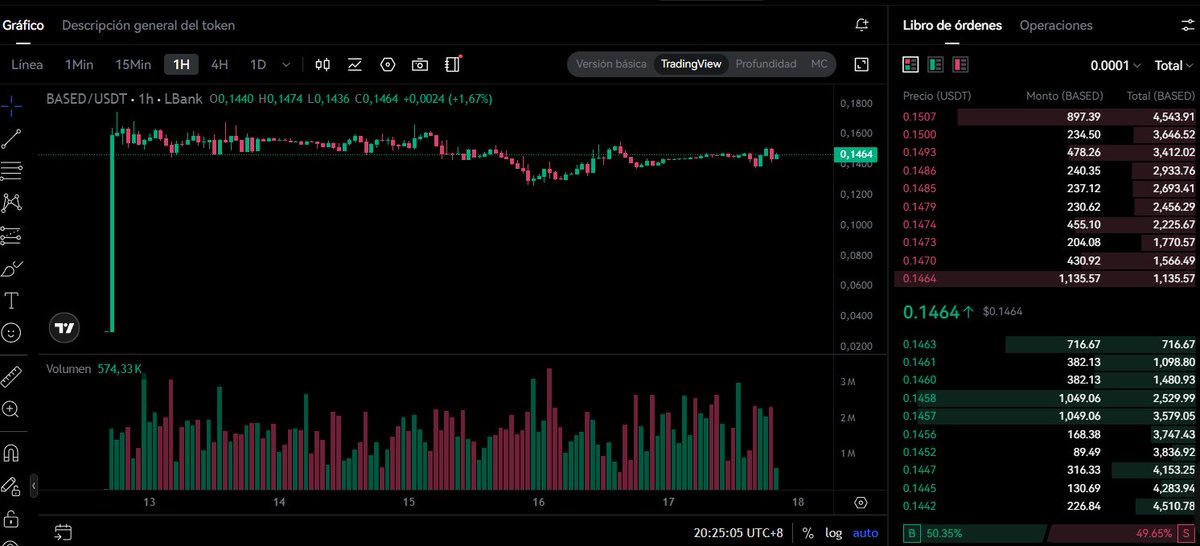Switch to Libro de órdenes tab

click(x=952, y=25)
